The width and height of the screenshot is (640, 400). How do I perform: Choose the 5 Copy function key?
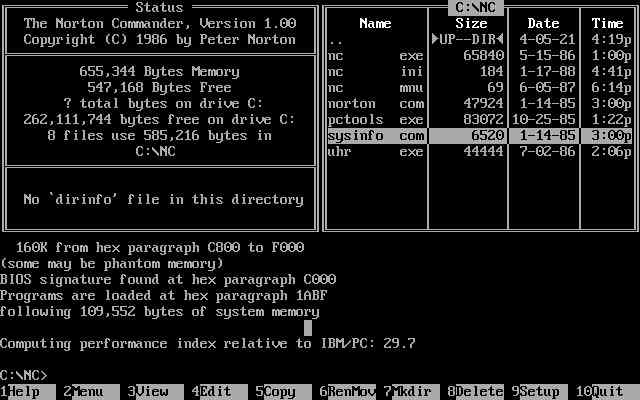click(x=284, y=392)
